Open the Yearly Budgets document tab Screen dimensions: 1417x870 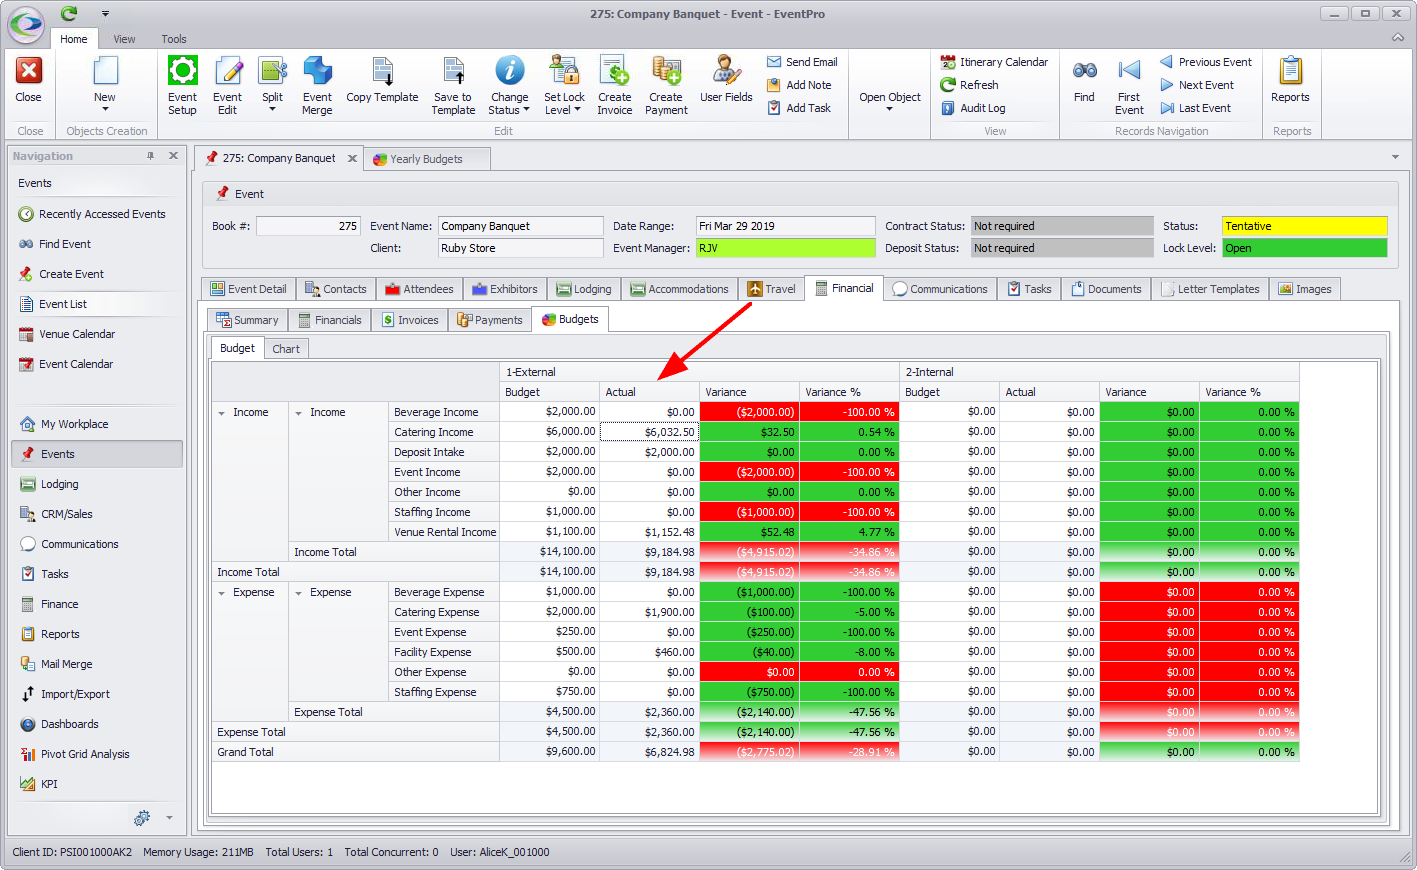426,159
